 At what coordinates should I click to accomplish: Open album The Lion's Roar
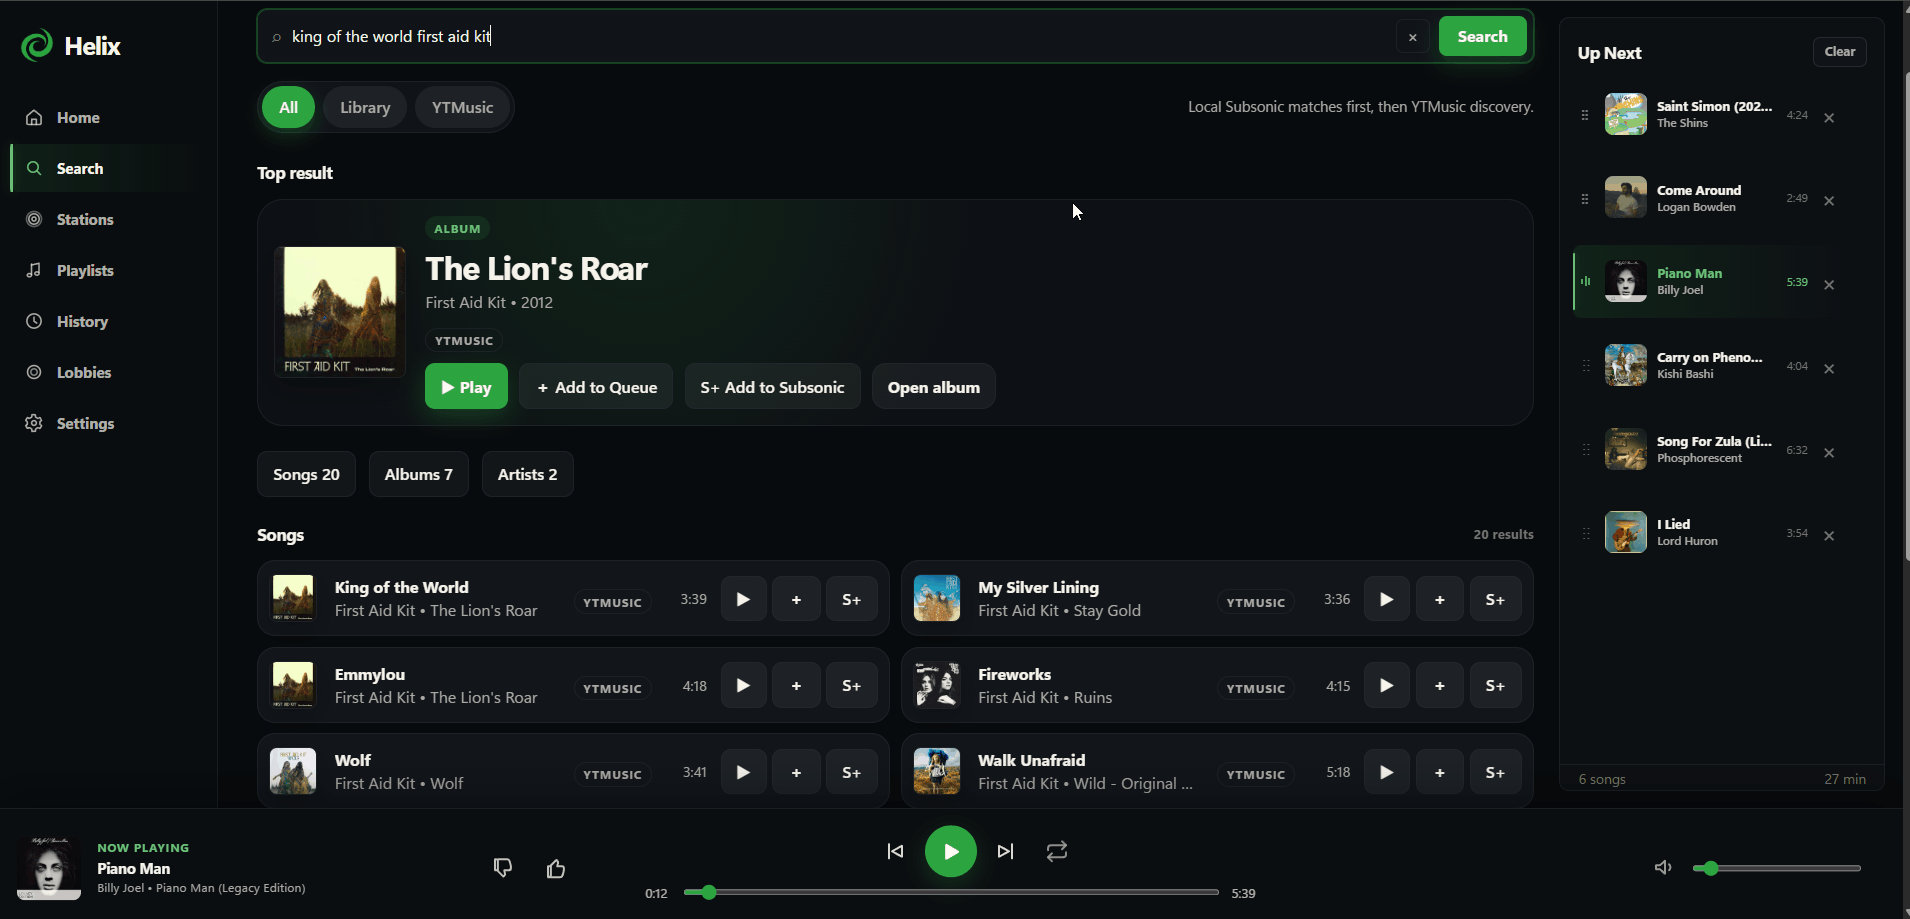pyautogui.click(x=934, y=387)
